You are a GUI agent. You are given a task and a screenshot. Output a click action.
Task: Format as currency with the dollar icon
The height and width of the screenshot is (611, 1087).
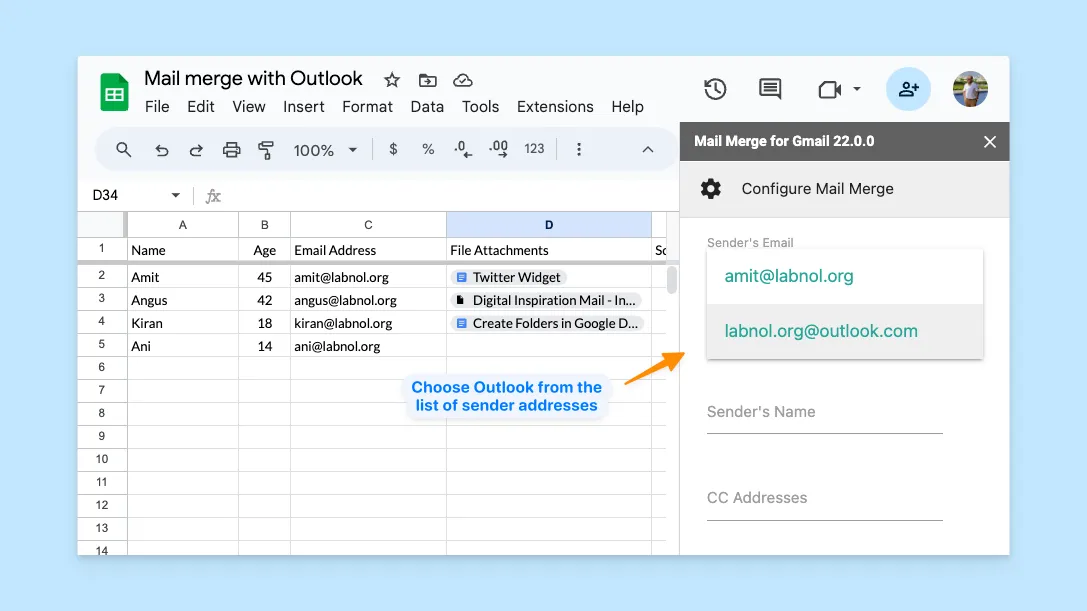click(x=392, y=148)
